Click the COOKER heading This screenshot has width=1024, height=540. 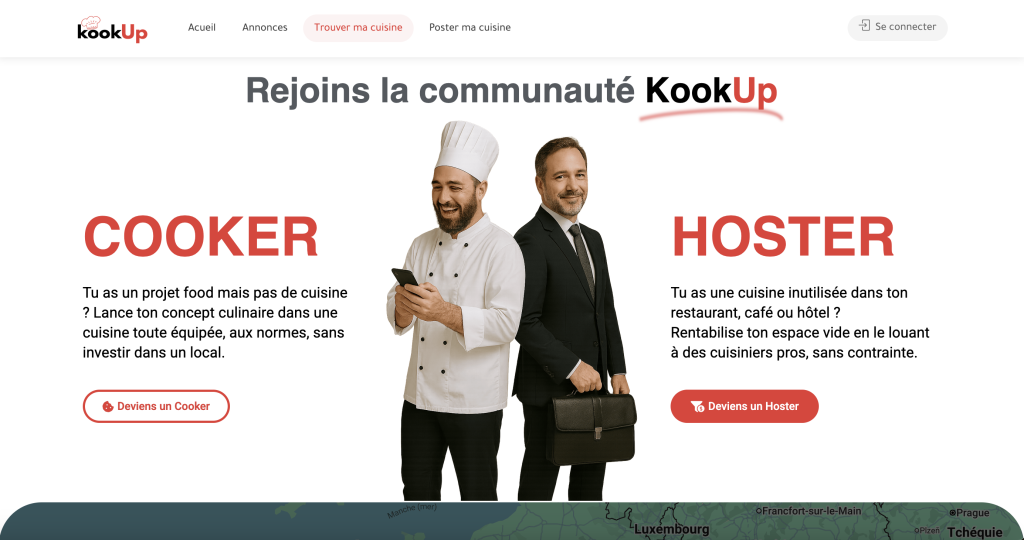point(201,236)
